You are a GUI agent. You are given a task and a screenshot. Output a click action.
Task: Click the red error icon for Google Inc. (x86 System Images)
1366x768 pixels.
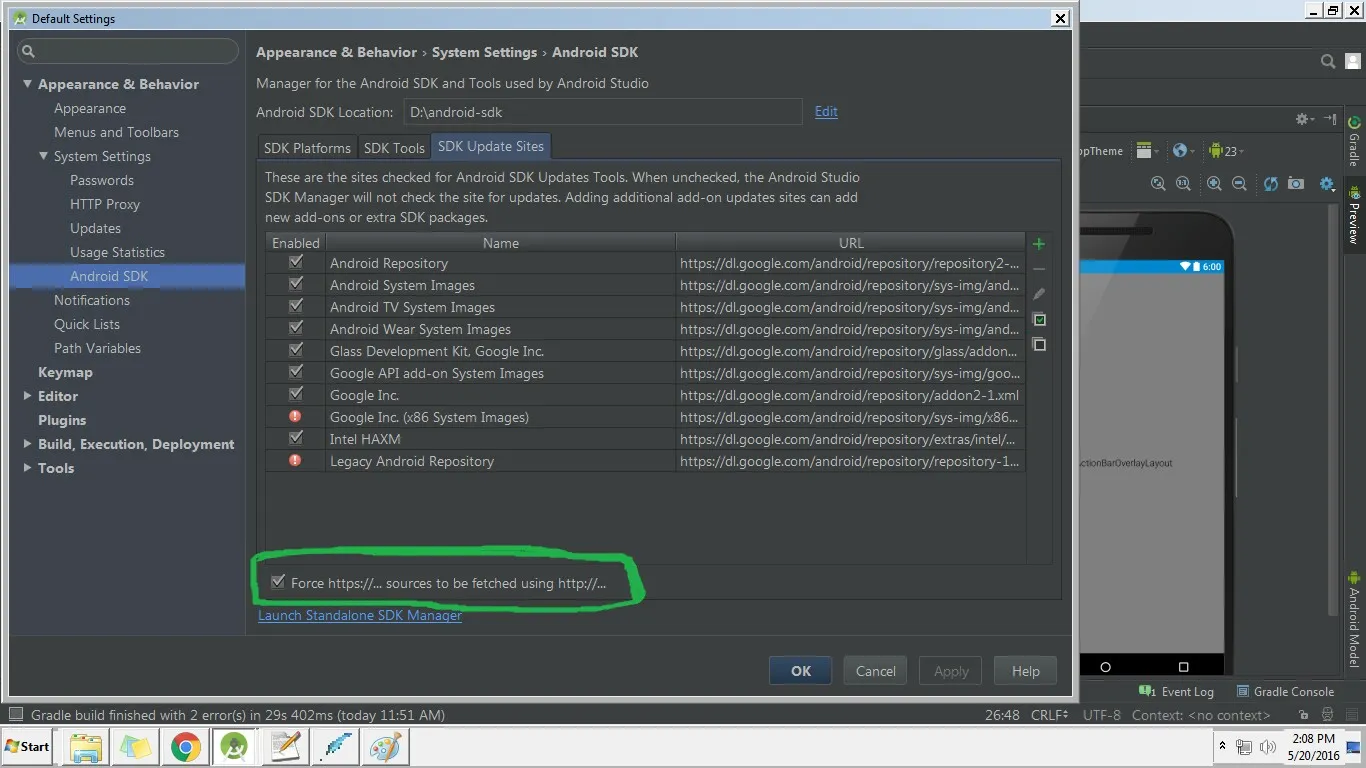coord(295,416)
